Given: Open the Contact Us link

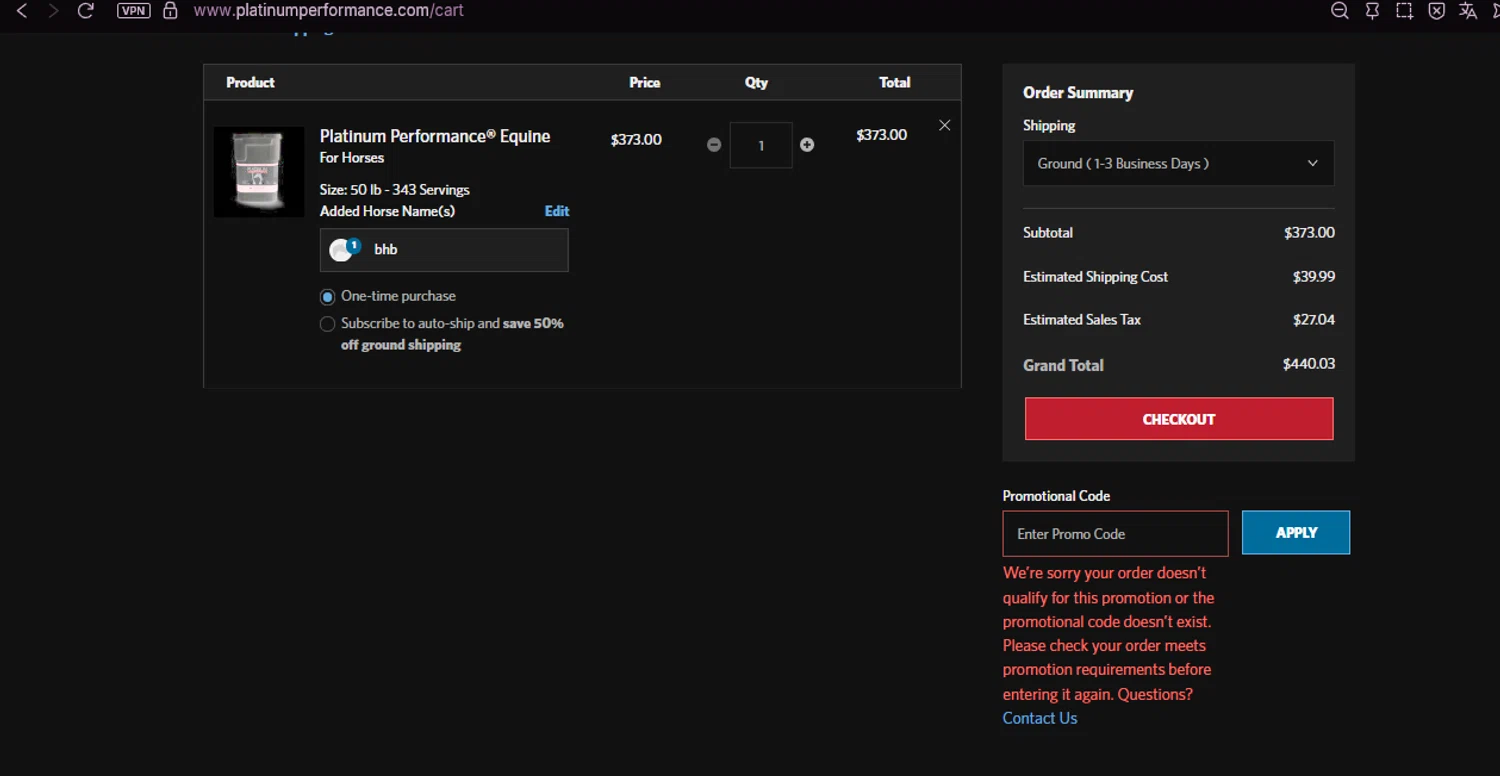Looking at the screenshot, I should tap(1040, 718).
